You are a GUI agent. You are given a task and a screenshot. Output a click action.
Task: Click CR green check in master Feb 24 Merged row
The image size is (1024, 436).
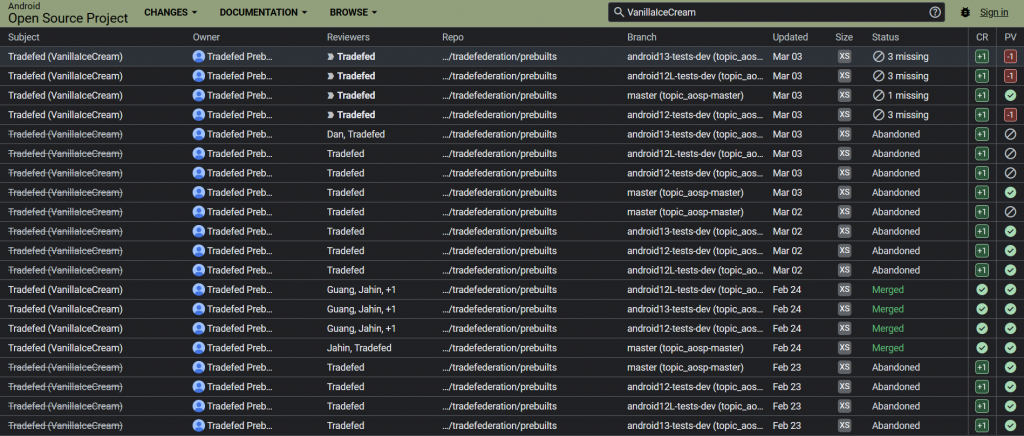tap(982, 348)
